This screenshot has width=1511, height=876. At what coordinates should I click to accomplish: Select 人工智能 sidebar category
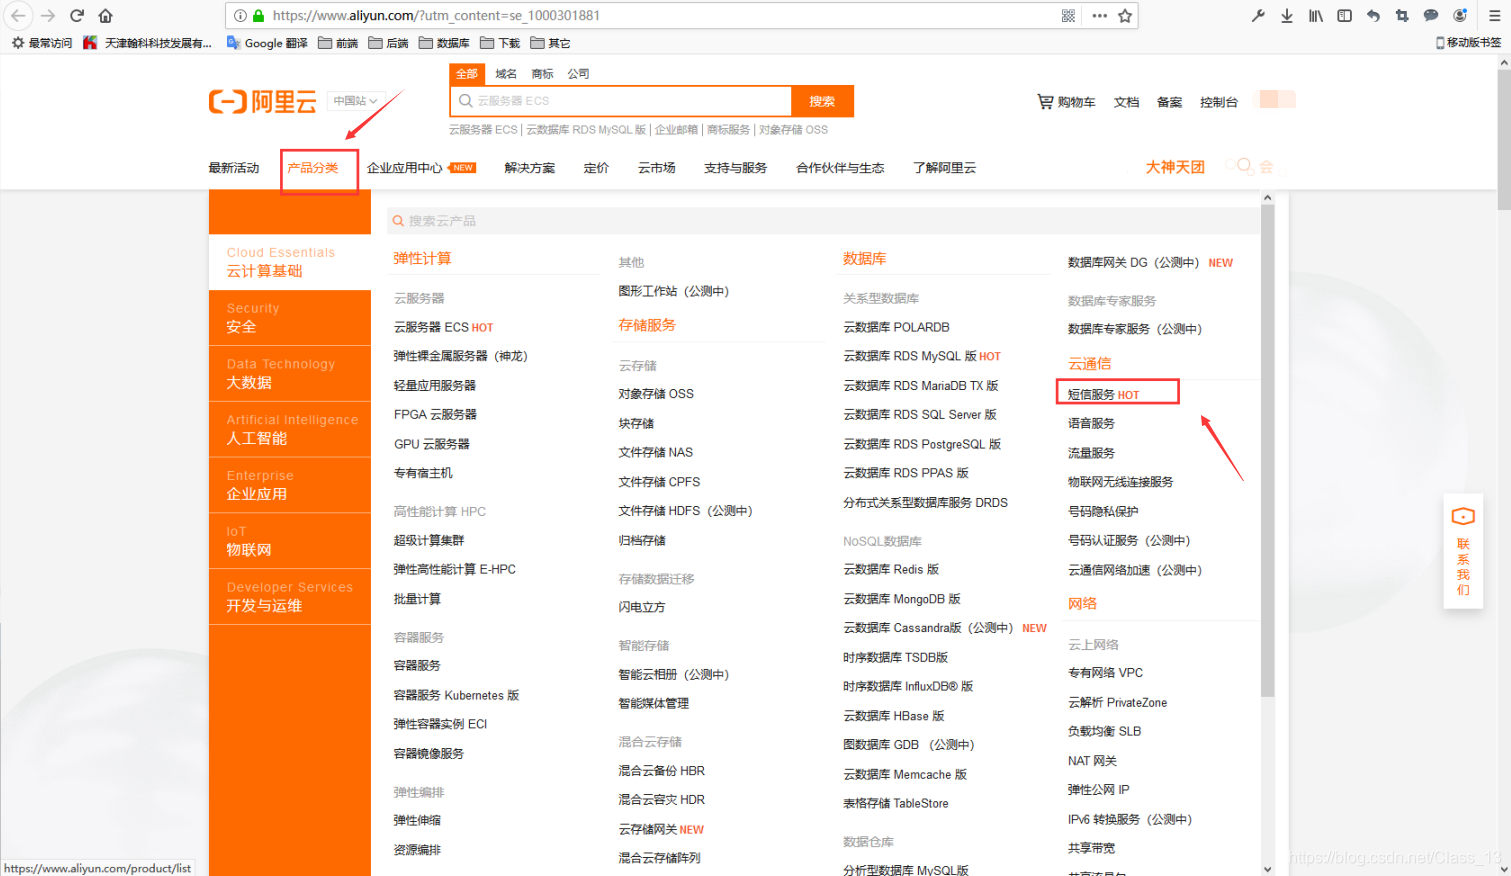tap(290, 430)
